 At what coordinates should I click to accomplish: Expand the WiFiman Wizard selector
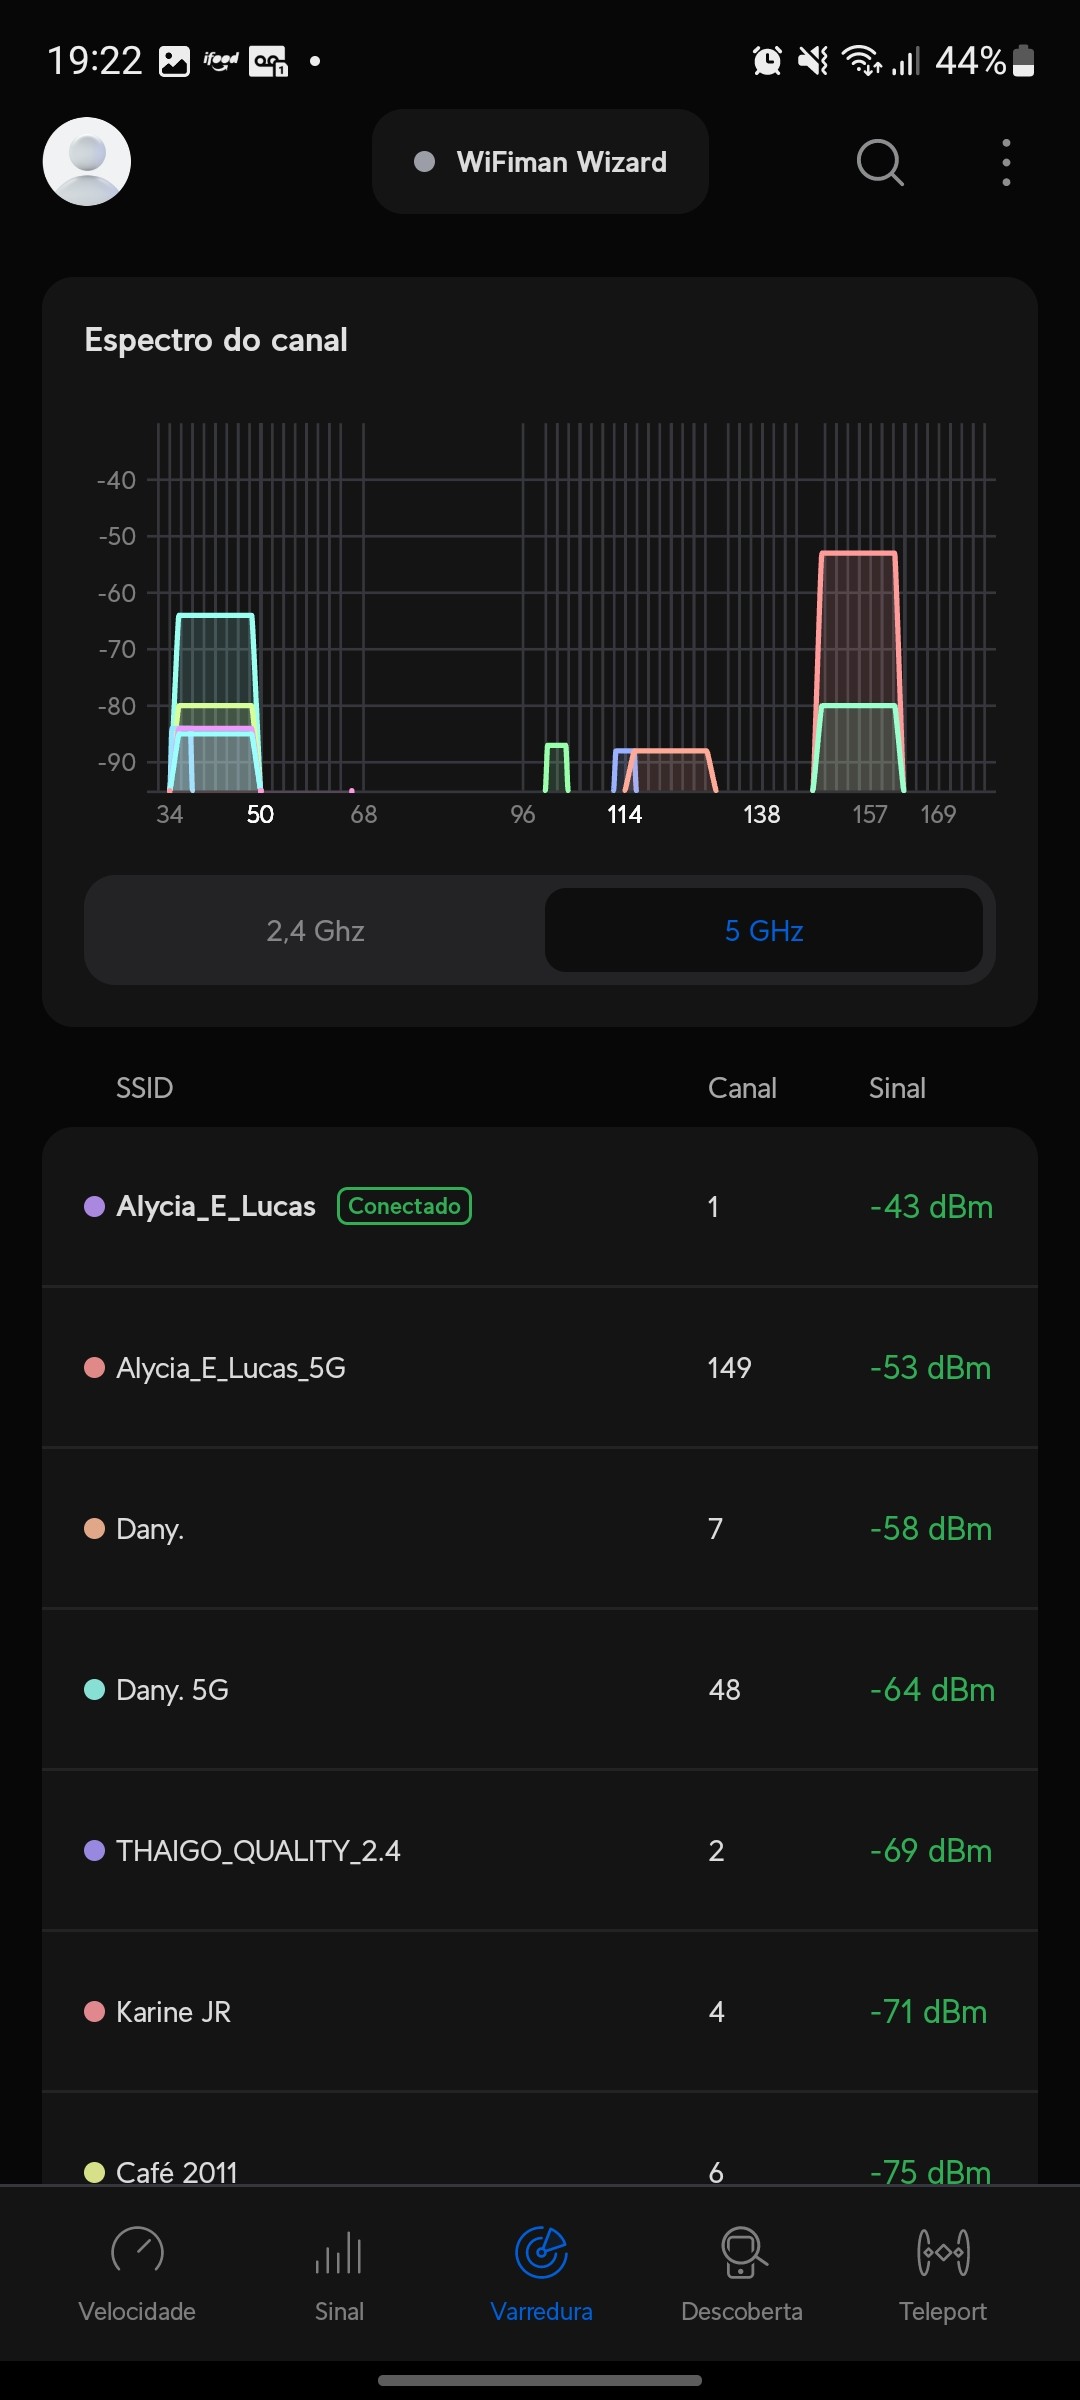pos(540,162)
